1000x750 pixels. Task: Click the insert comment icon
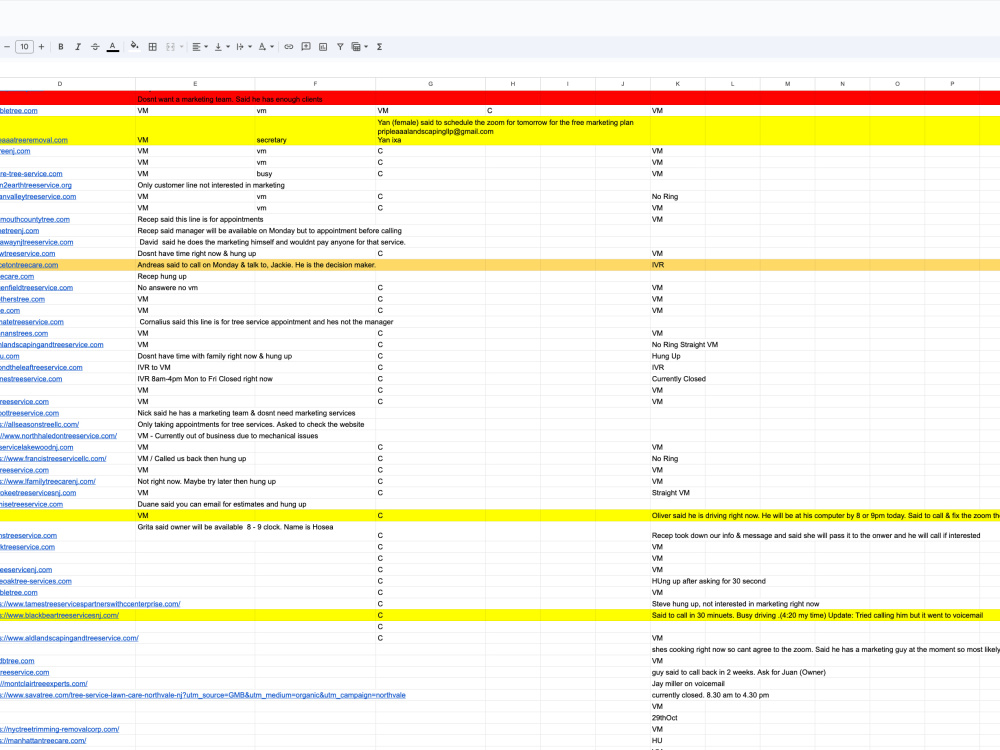tap(306, 47)
